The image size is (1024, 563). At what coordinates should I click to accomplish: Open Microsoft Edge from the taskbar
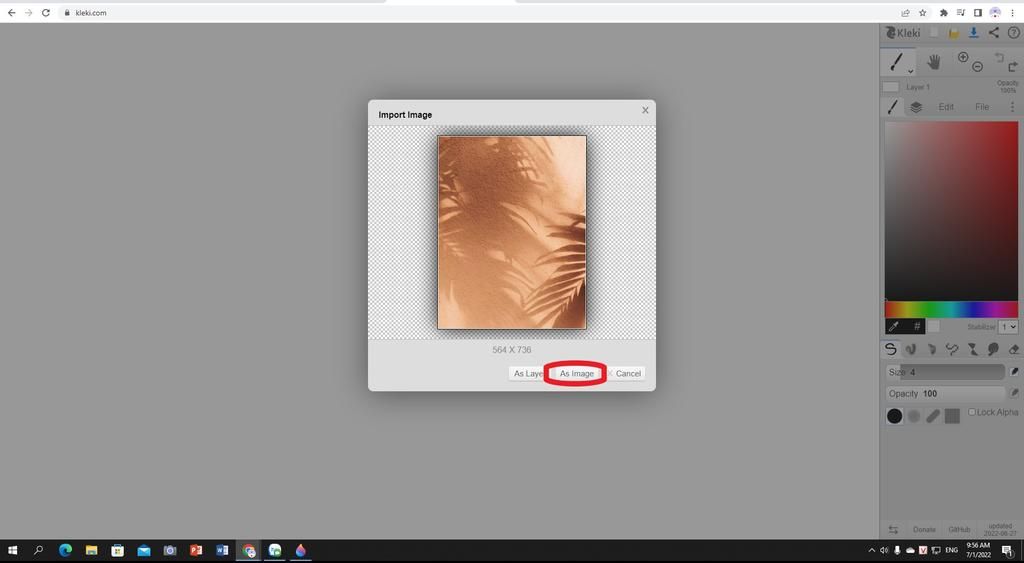[x=65, y=551]
